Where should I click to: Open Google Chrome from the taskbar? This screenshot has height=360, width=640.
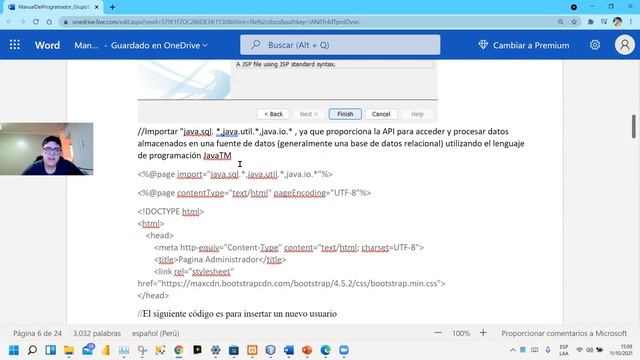click(x=179, y=350)
